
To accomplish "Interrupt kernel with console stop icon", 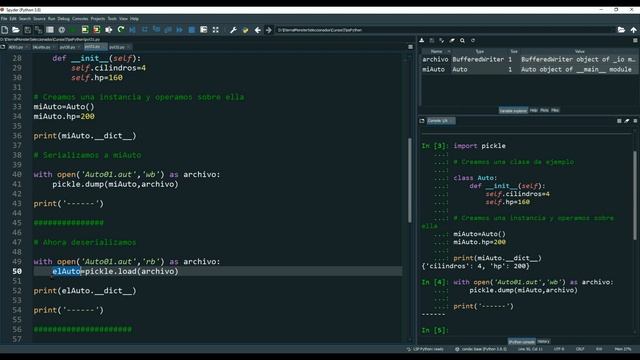I will click(619, 121).
